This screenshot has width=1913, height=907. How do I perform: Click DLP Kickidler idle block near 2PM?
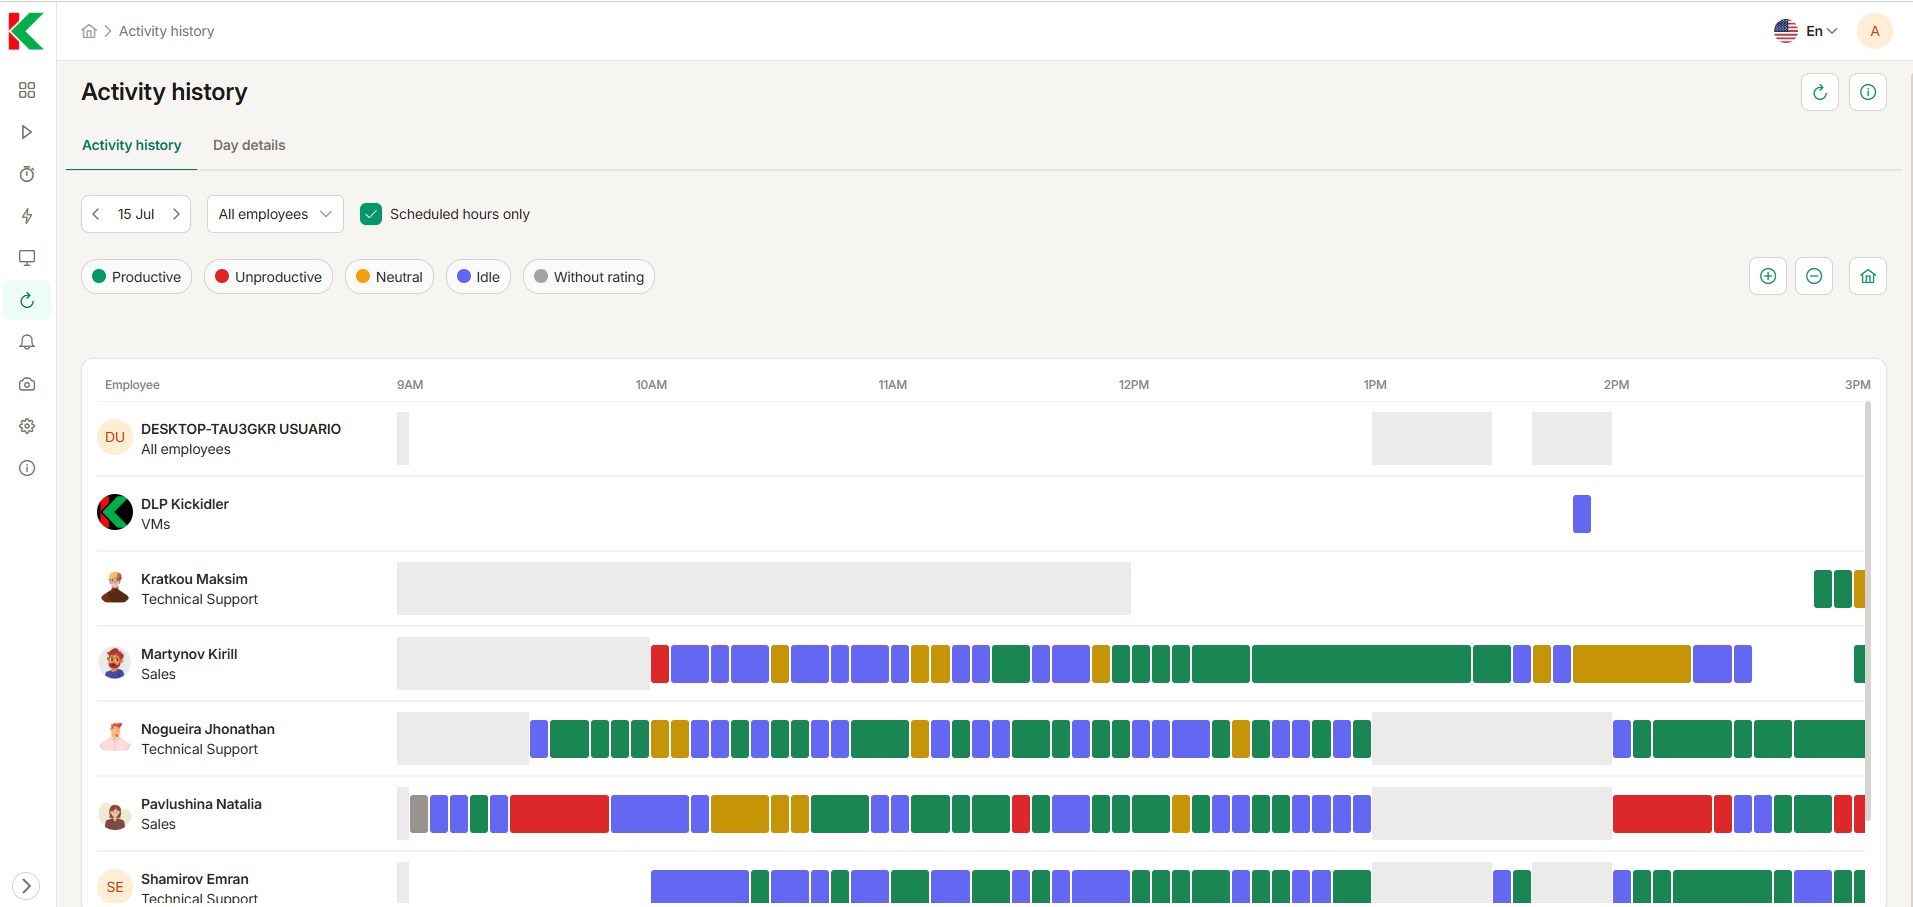(1582, 514)
